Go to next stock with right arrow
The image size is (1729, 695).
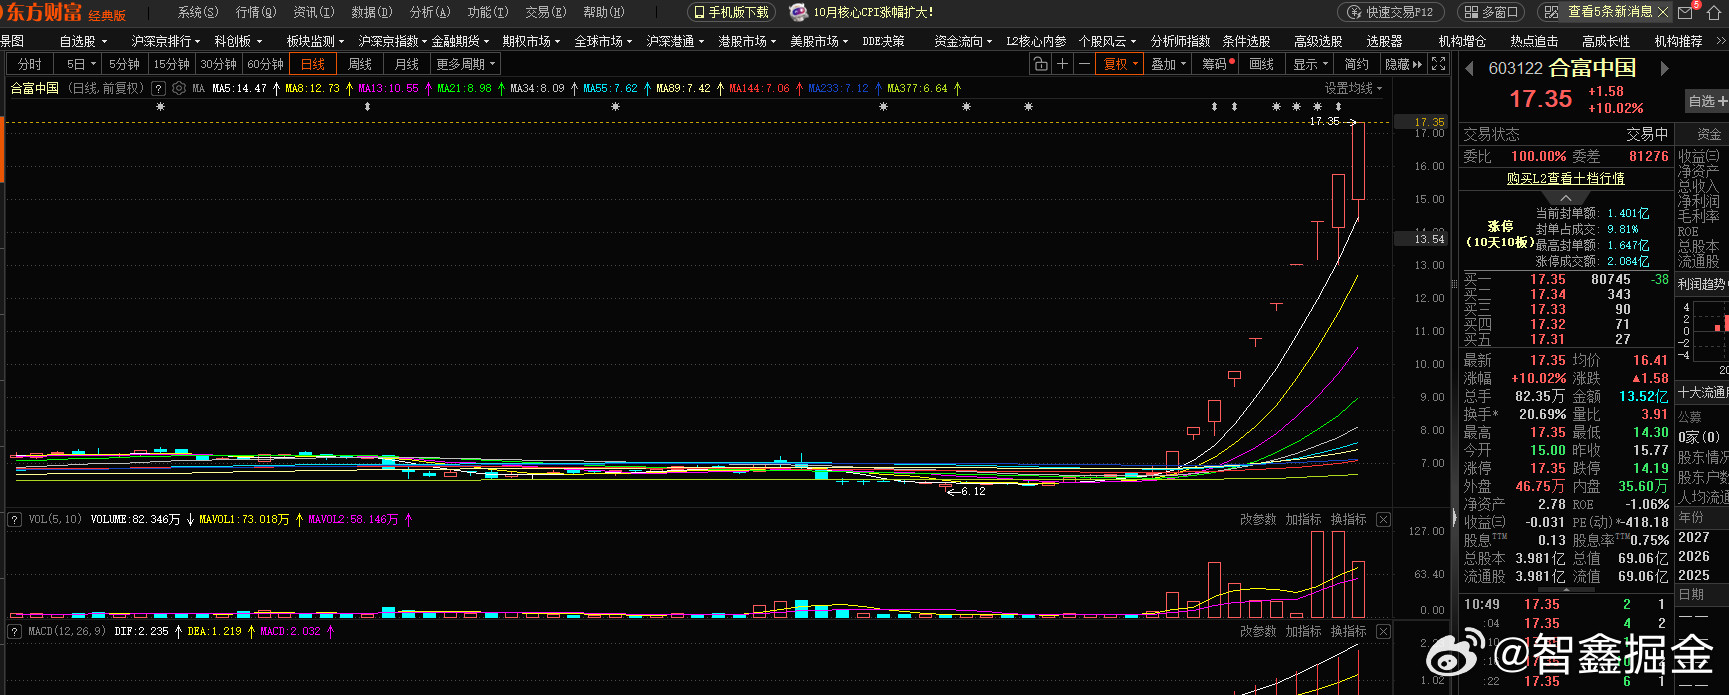[1664, 68]
